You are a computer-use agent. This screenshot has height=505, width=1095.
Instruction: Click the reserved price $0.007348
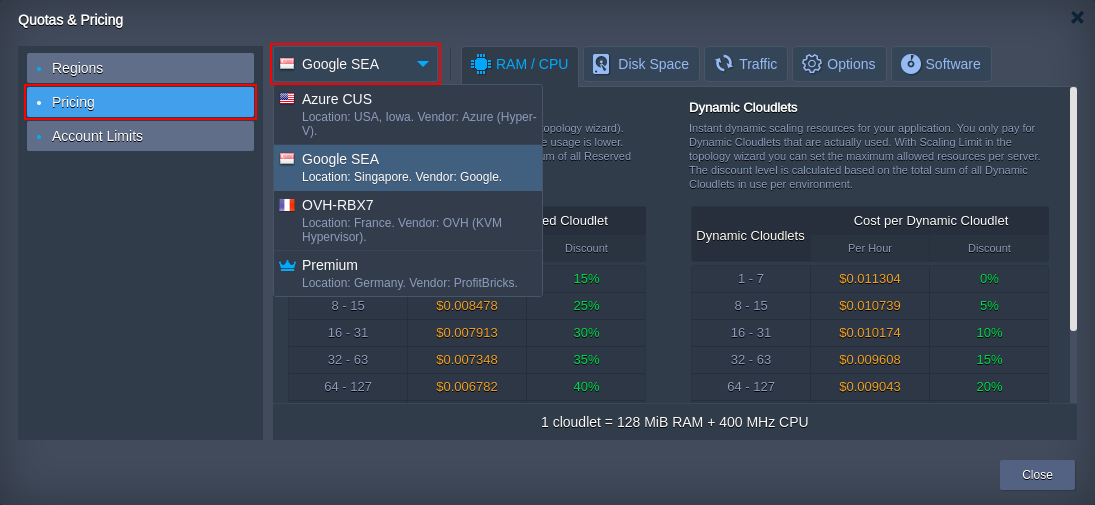click(467, 360)
